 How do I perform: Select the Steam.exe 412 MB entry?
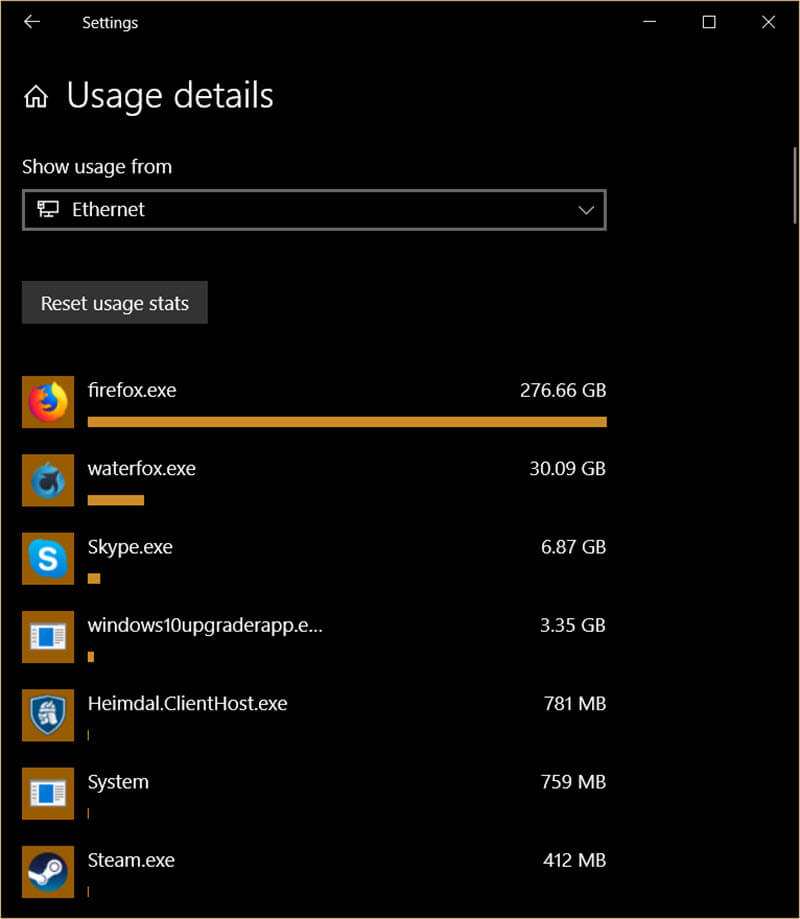point(314,872)
